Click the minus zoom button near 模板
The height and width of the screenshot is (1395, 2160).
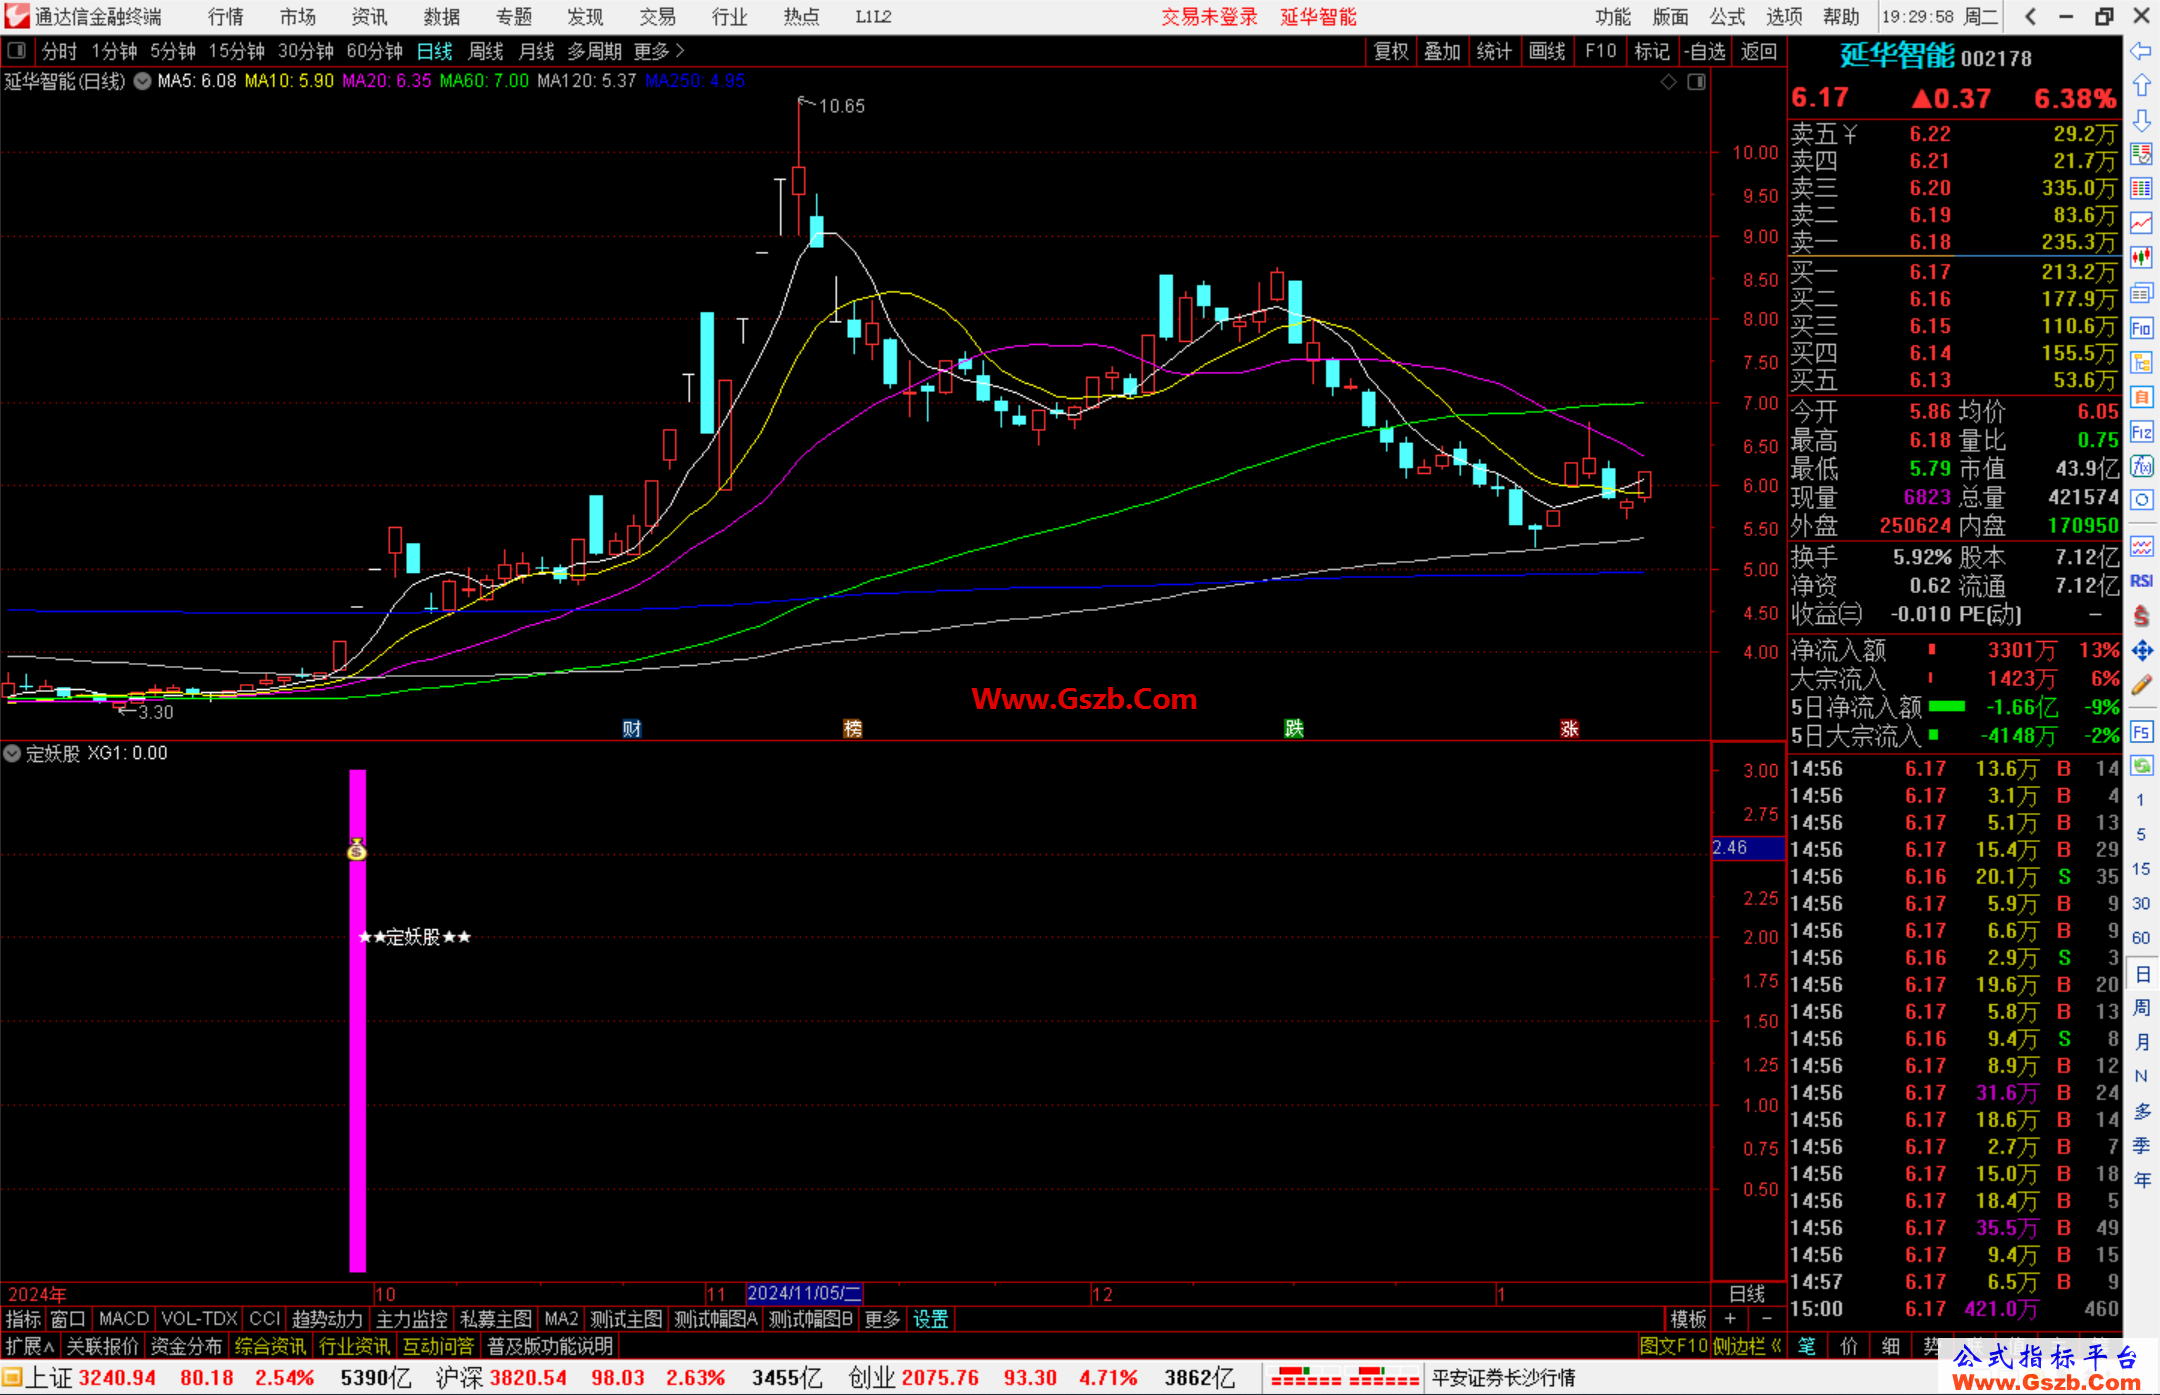[1767, 1319]
